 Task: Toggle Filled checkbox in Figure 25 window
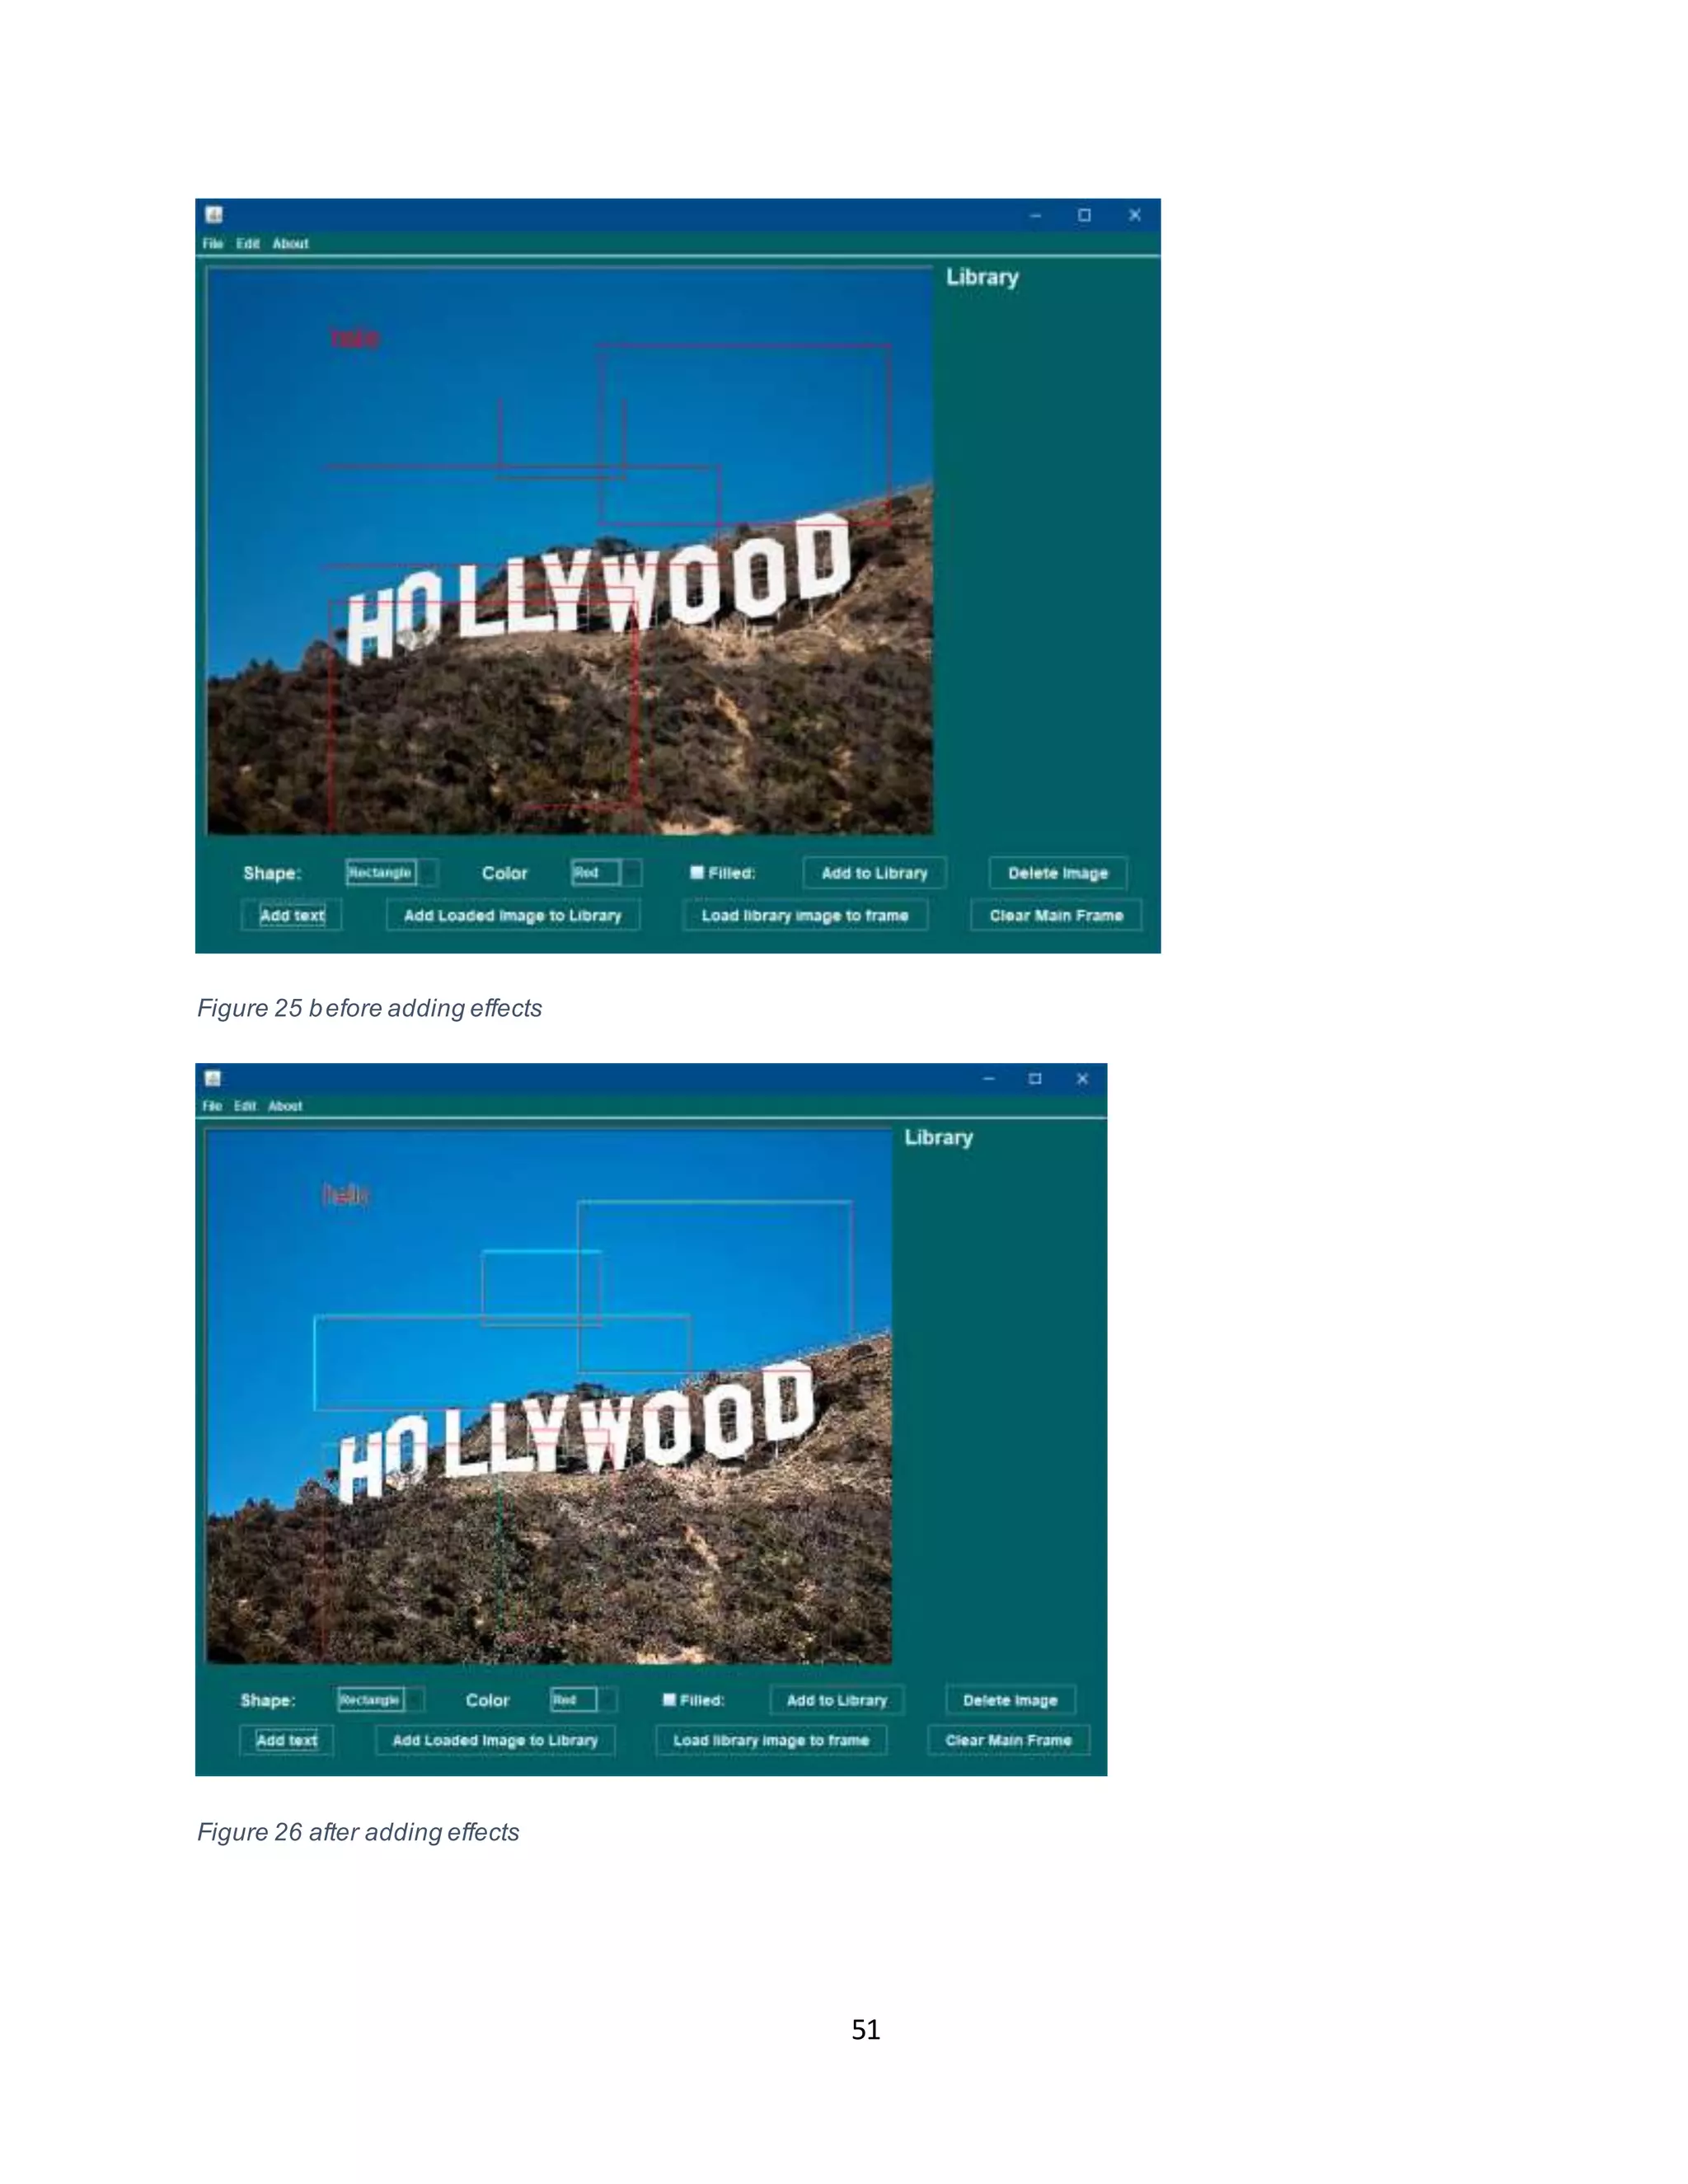pos(697,873)
